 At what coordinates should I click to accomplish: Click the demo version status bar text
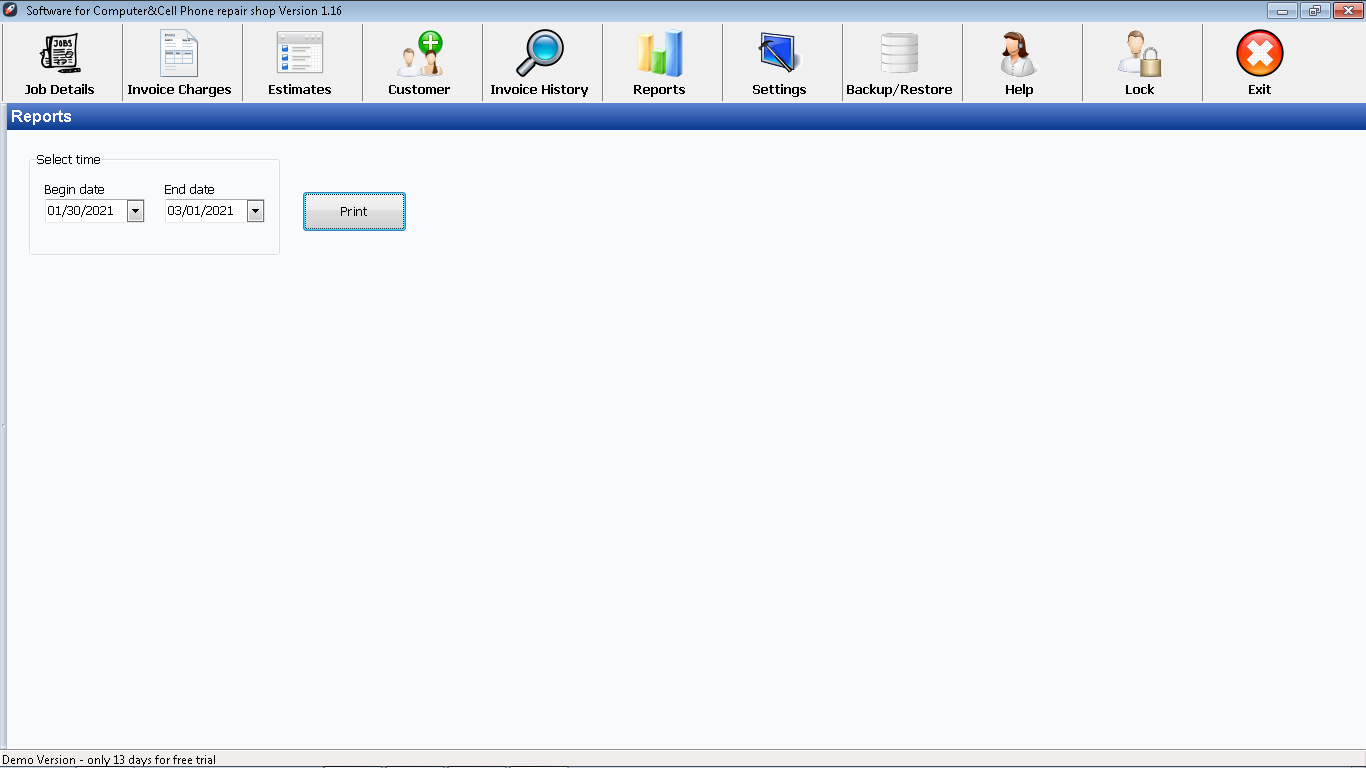pos(109,760)
